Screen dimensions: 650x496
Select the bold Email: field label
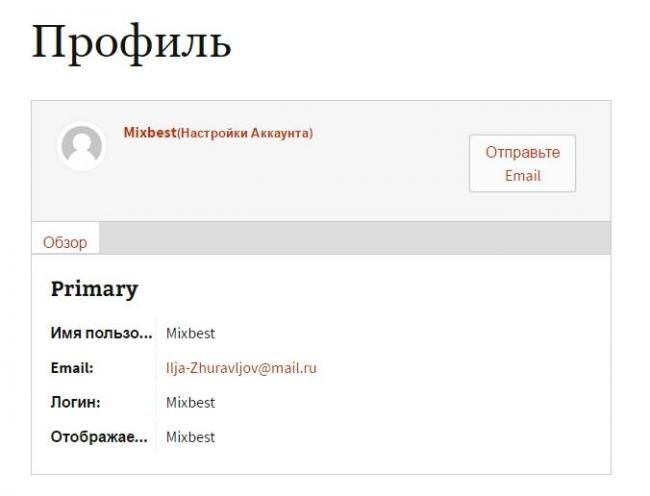pos(72,368)
